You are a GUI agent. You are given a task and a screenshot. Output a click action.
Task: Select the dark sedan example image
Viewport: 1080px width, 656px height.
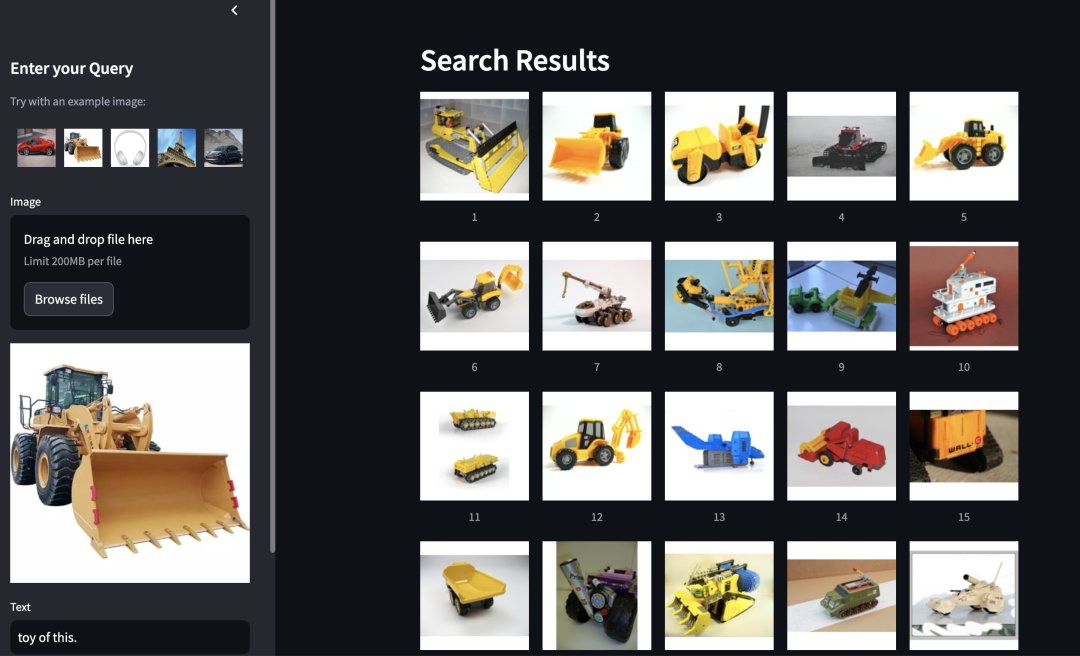pyautogui.click(x=223, y=147)
